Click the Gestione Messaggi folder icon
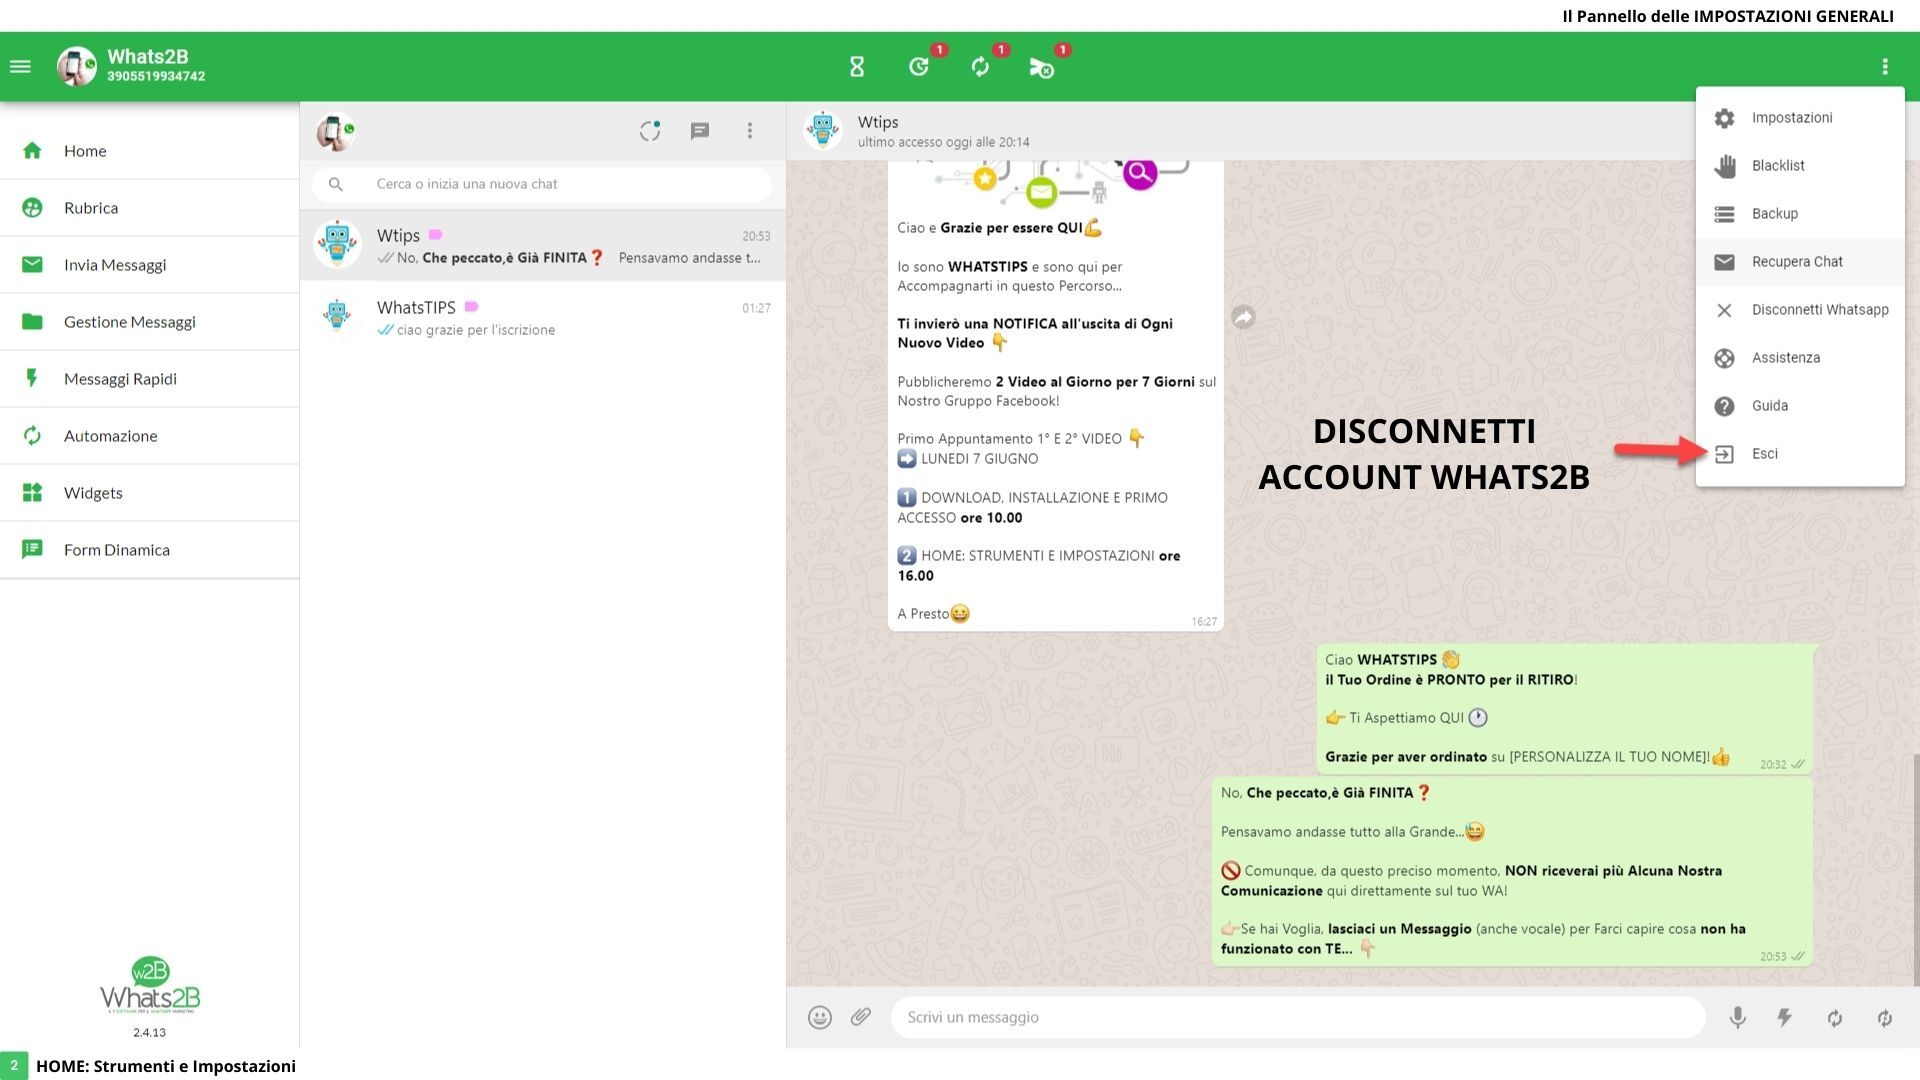1920x1080 pixels. click(x=32, y=322)
